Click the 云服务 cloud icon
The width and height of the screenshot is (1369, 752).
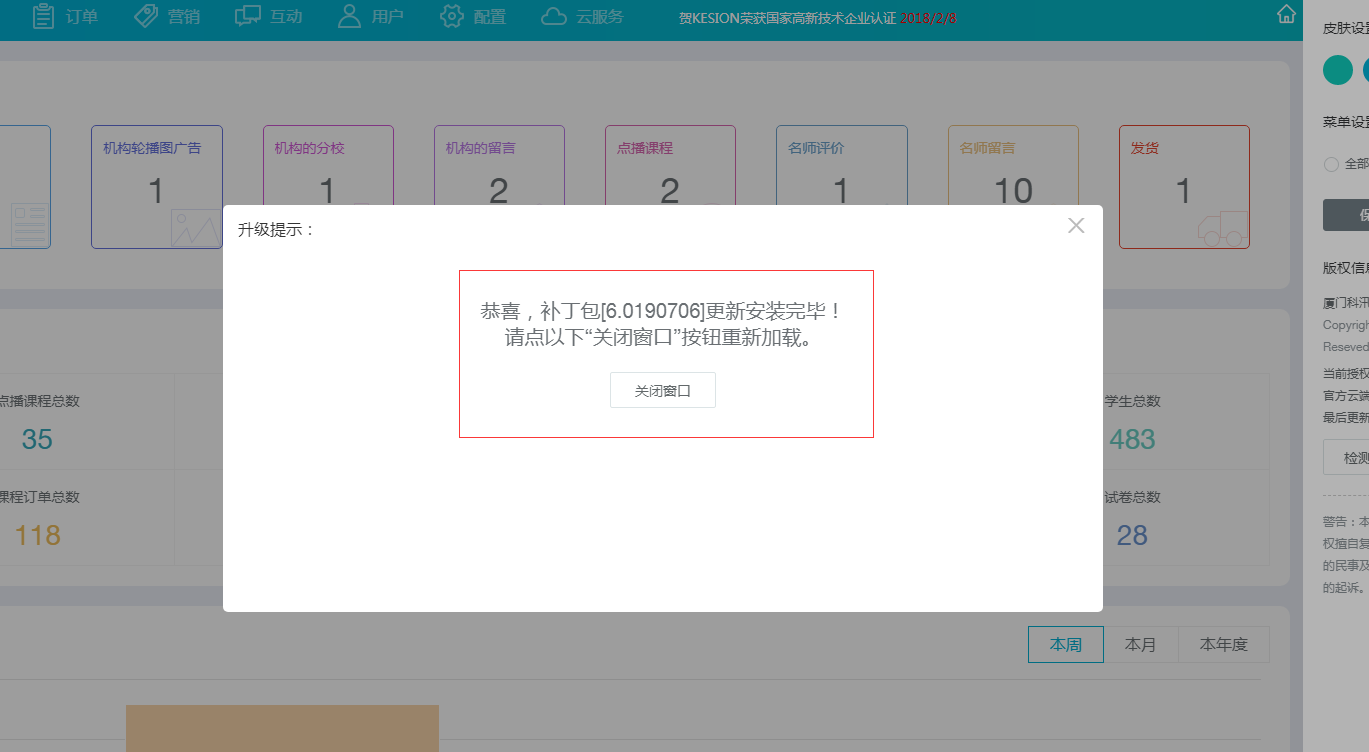(x=553, y=16)
